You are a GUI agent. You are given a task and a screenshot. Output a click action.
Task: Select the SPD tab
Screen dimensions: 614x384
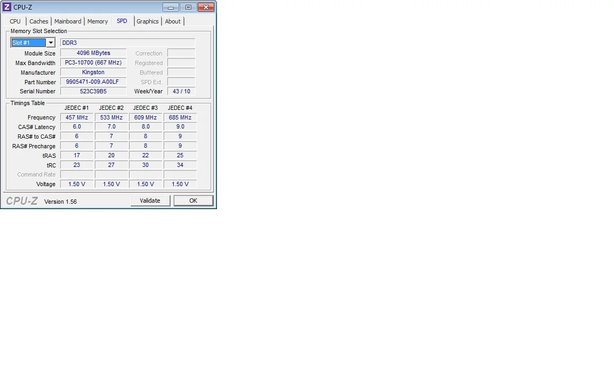[x=122, y=21]
